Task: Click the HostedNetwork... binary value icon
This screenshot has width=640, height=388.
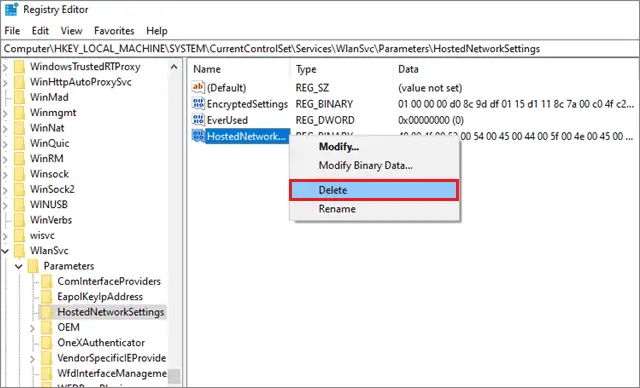Action: pos(198,136)
